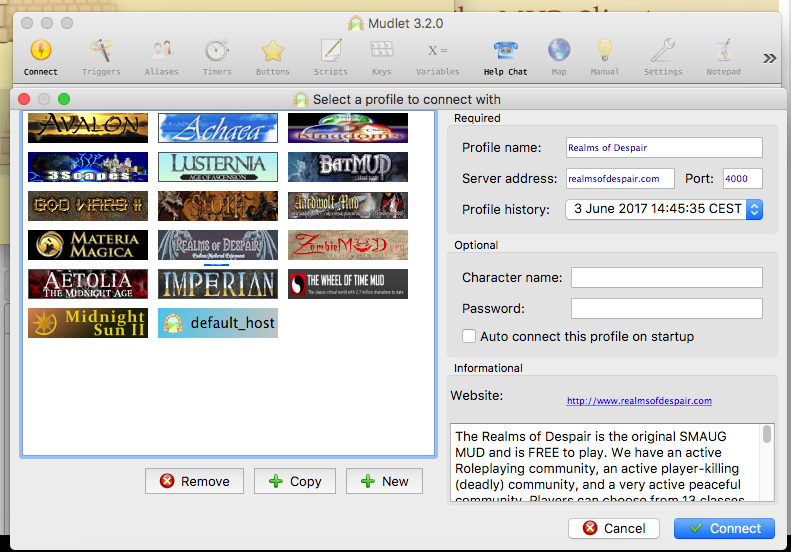
Task: Select the default_host profile
Action: (218, 323)
